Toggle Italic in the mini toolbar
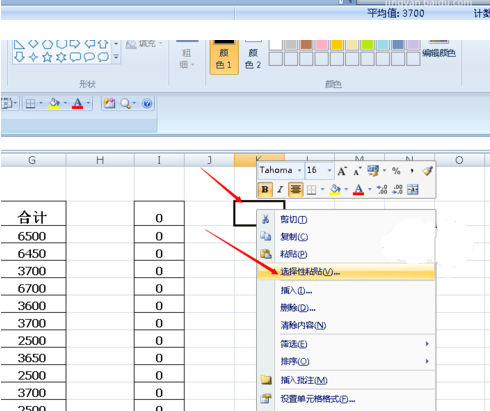 point(280,190)
